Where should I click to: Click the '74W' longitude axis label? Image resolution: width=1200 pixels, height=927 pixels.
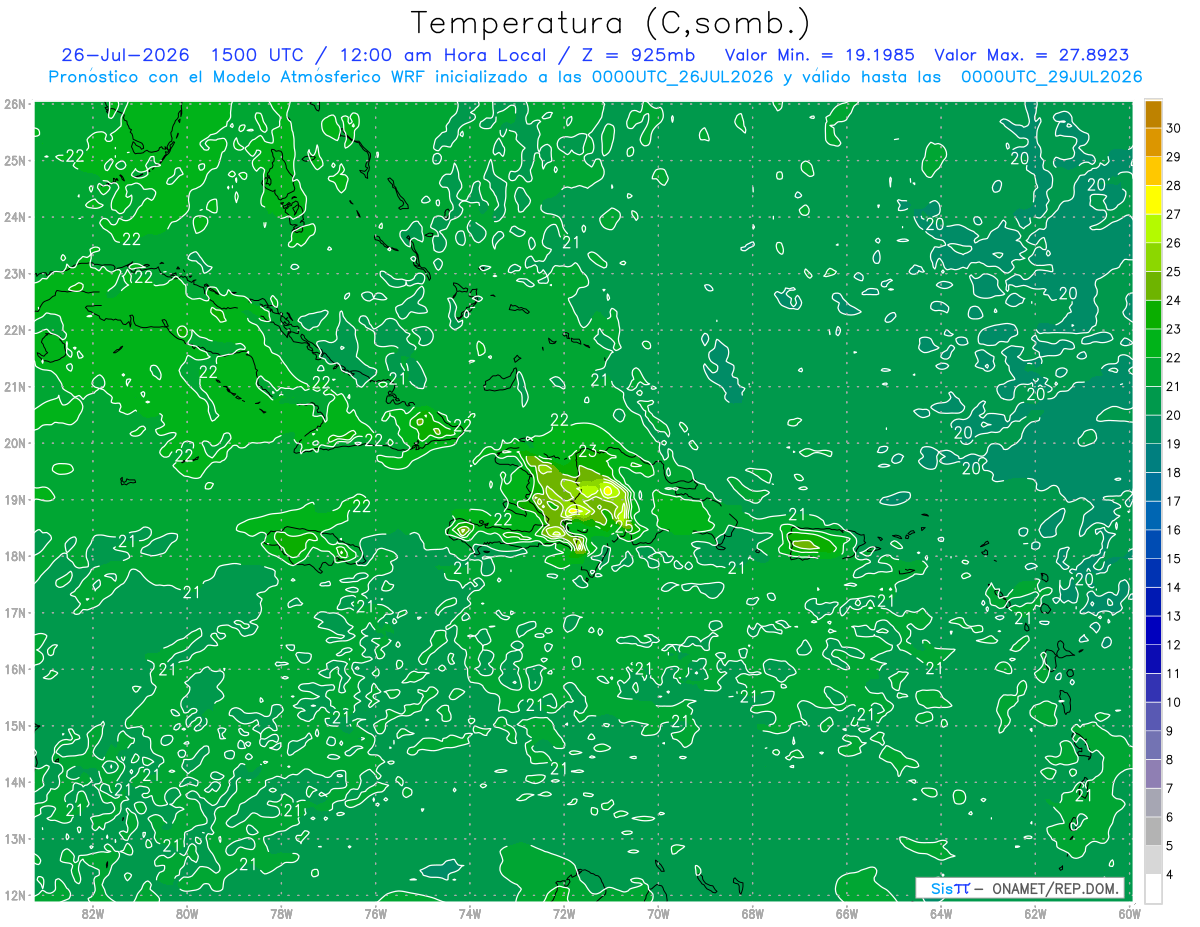click(470, 912)
